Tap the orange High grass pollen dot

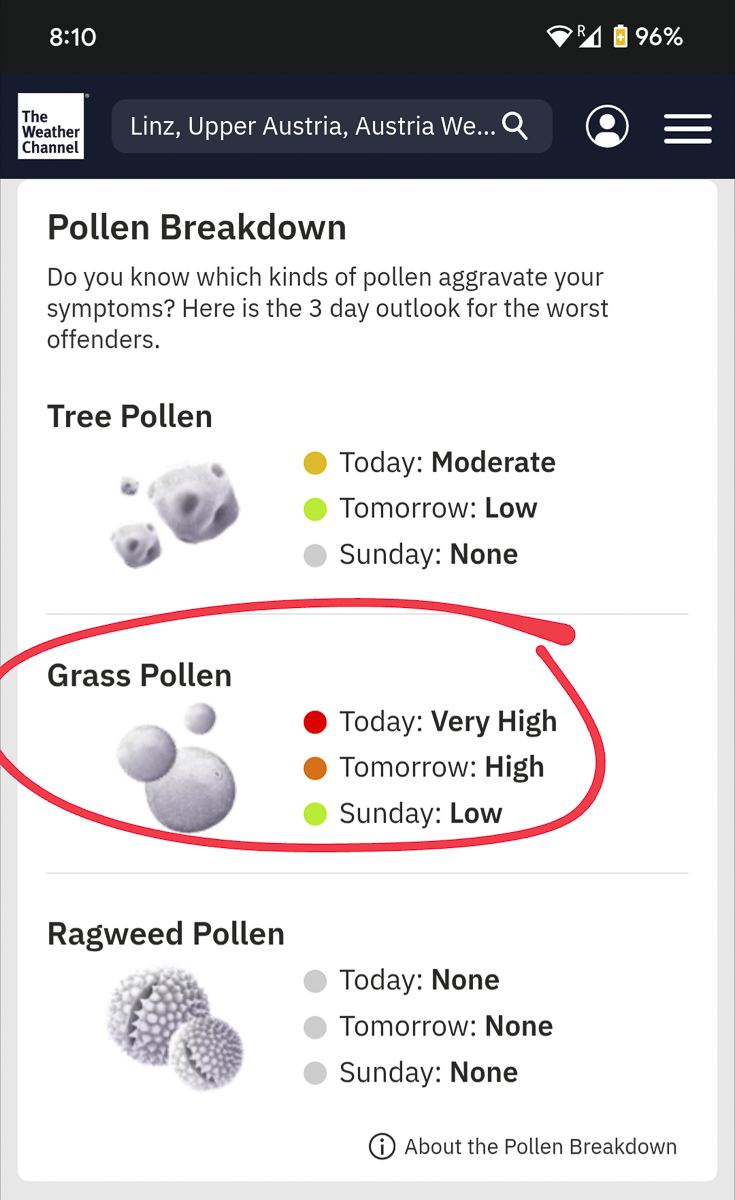pyautogui.click(x=315, y=767)
